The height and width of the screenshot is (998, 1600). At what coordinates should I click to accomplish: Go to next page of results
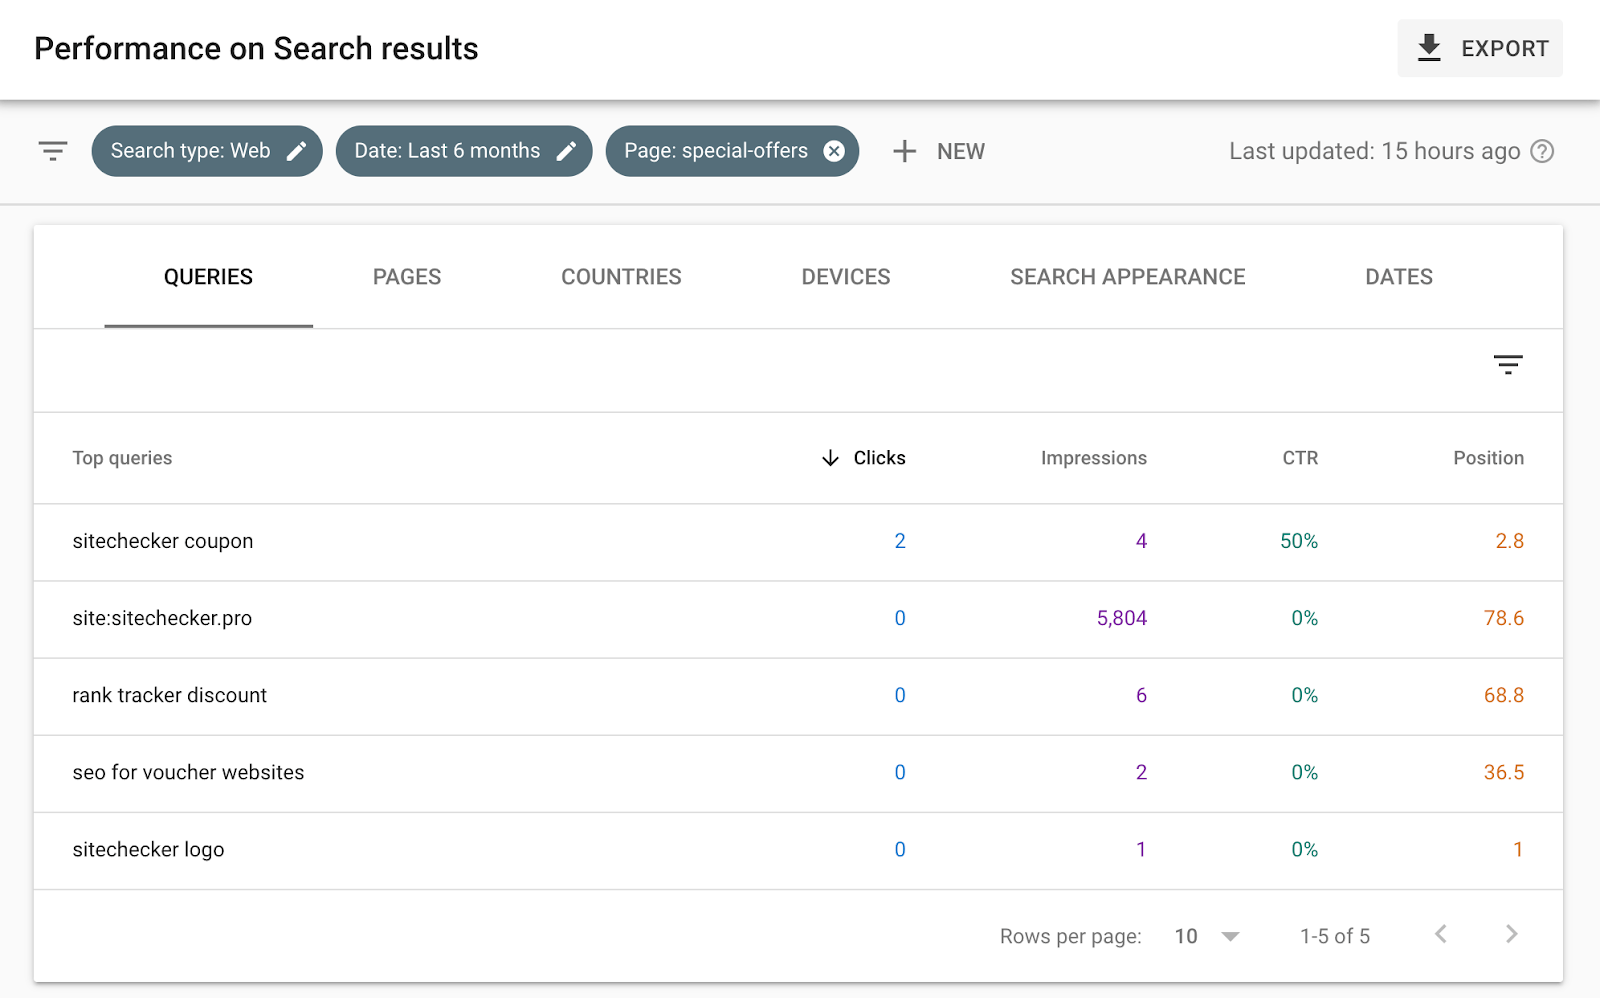(x=1511, y=934)
